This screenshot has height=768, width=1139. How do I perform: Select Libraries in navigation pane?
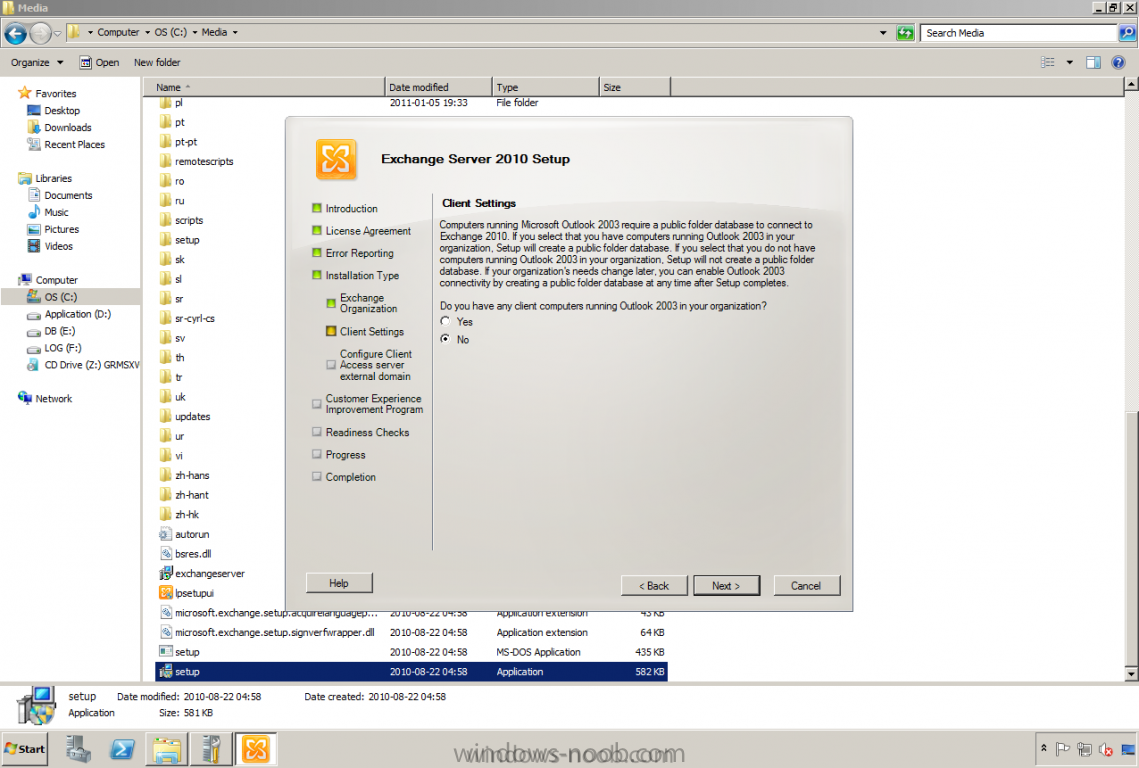[x=53, y=178]
